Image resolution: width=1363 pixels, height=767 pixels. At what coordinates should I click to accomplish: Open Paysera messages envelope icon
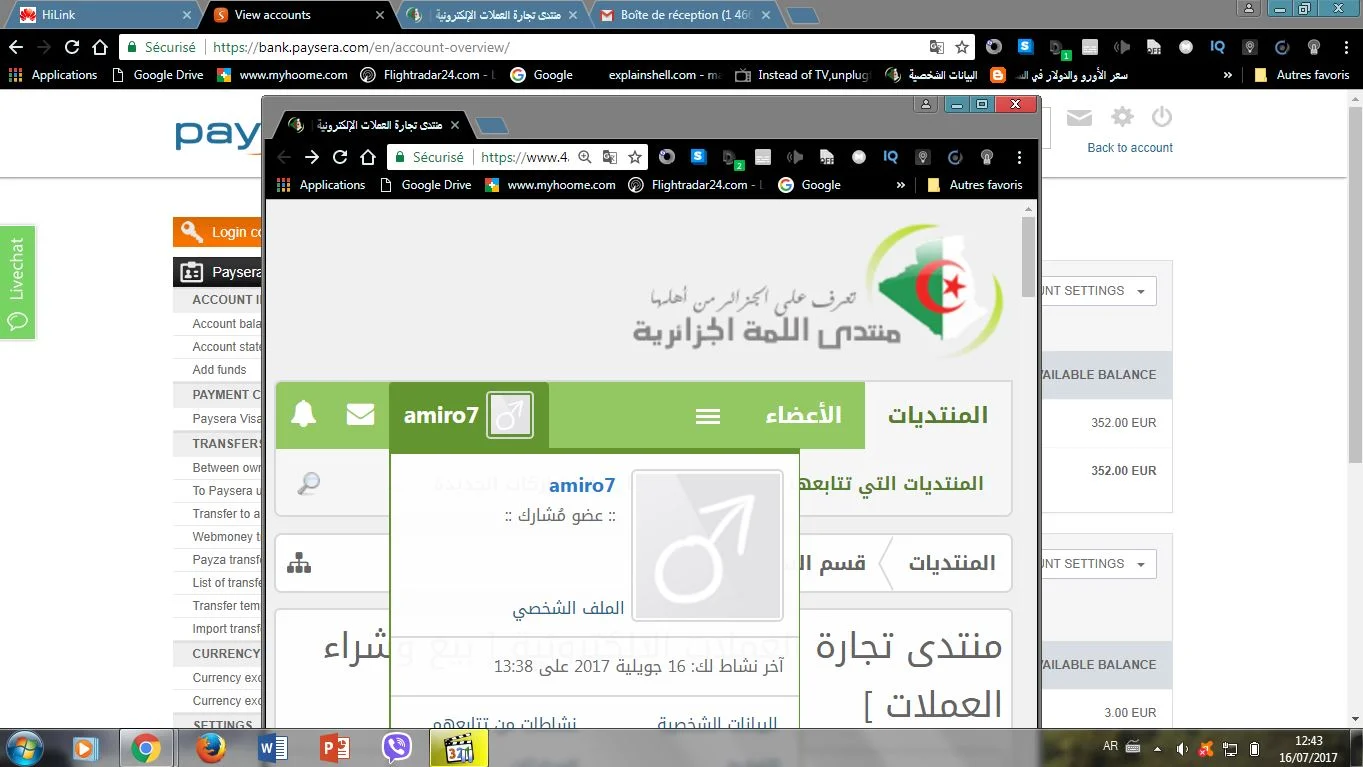pos(1078,118)
